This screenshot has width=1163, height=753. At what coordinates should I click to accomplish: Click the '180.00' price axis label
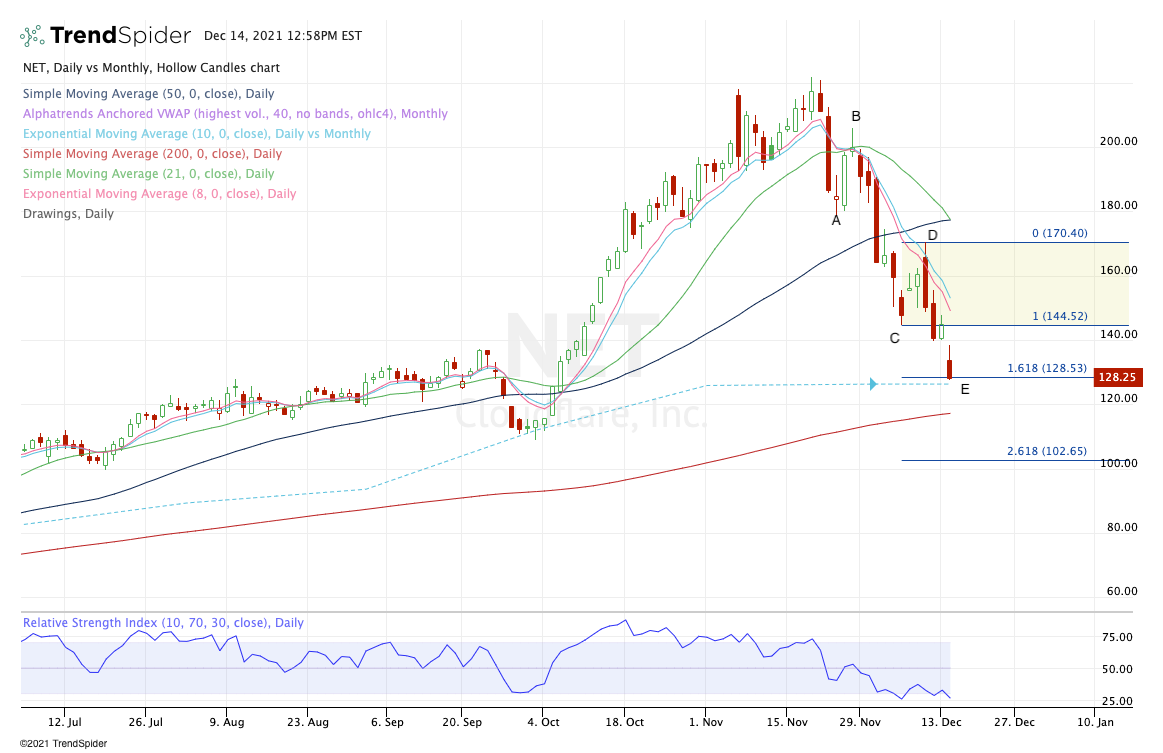1118,205
